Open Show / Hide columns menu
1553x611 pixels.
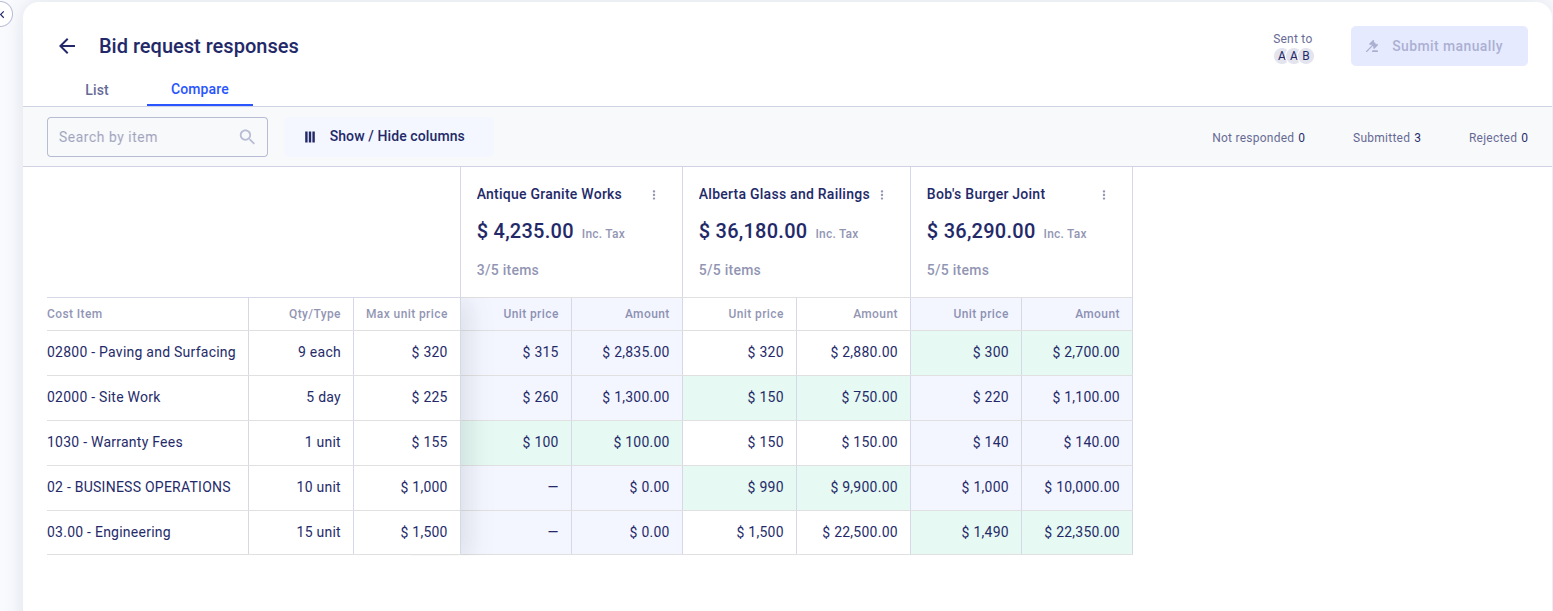click(x=387, y=137)
